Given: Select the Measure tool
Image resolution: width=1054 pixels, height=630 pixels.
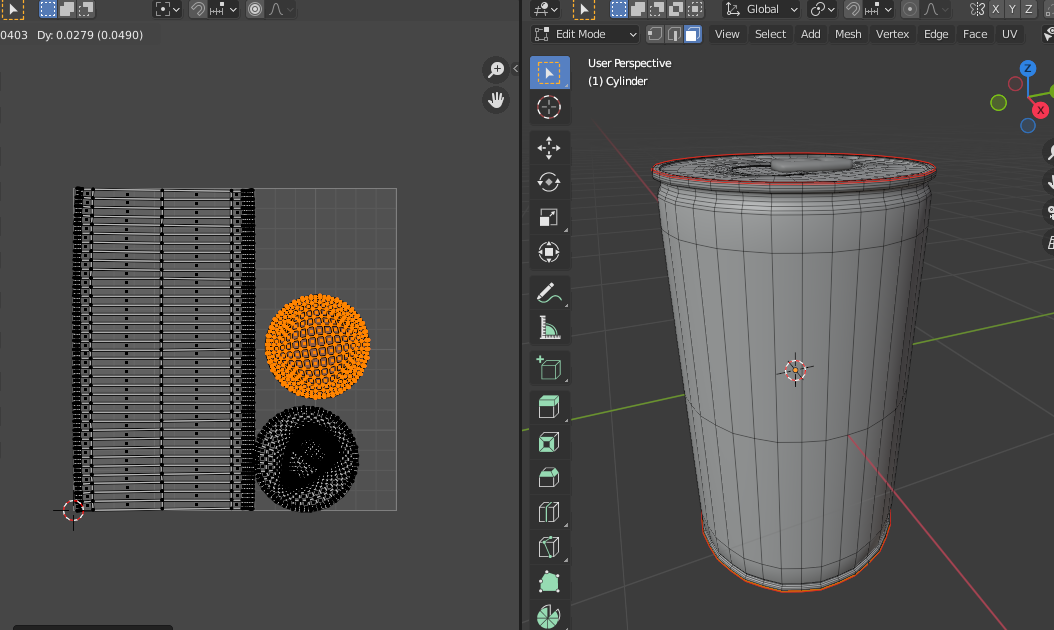Looking at the screenshot, I should click(x=549, y=327).
